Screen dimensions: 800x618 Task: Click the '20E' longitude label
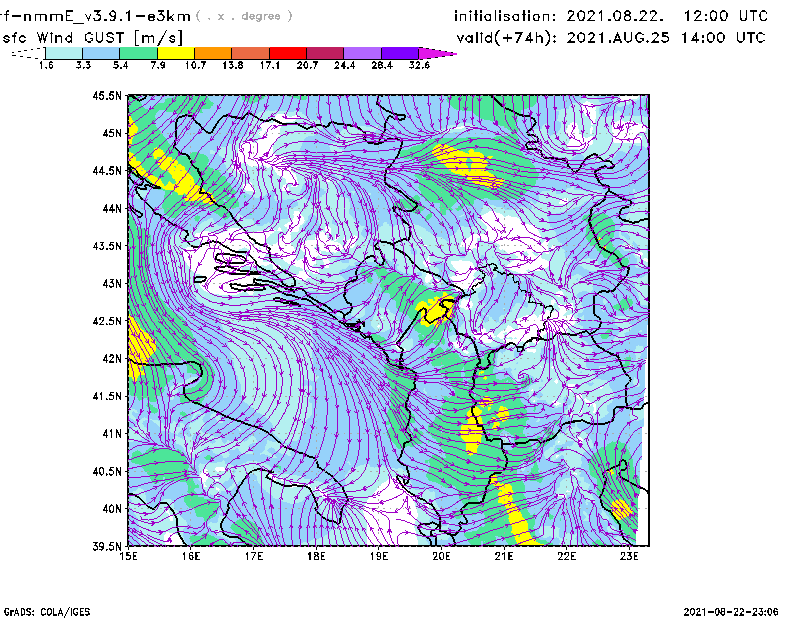point(441,556)
